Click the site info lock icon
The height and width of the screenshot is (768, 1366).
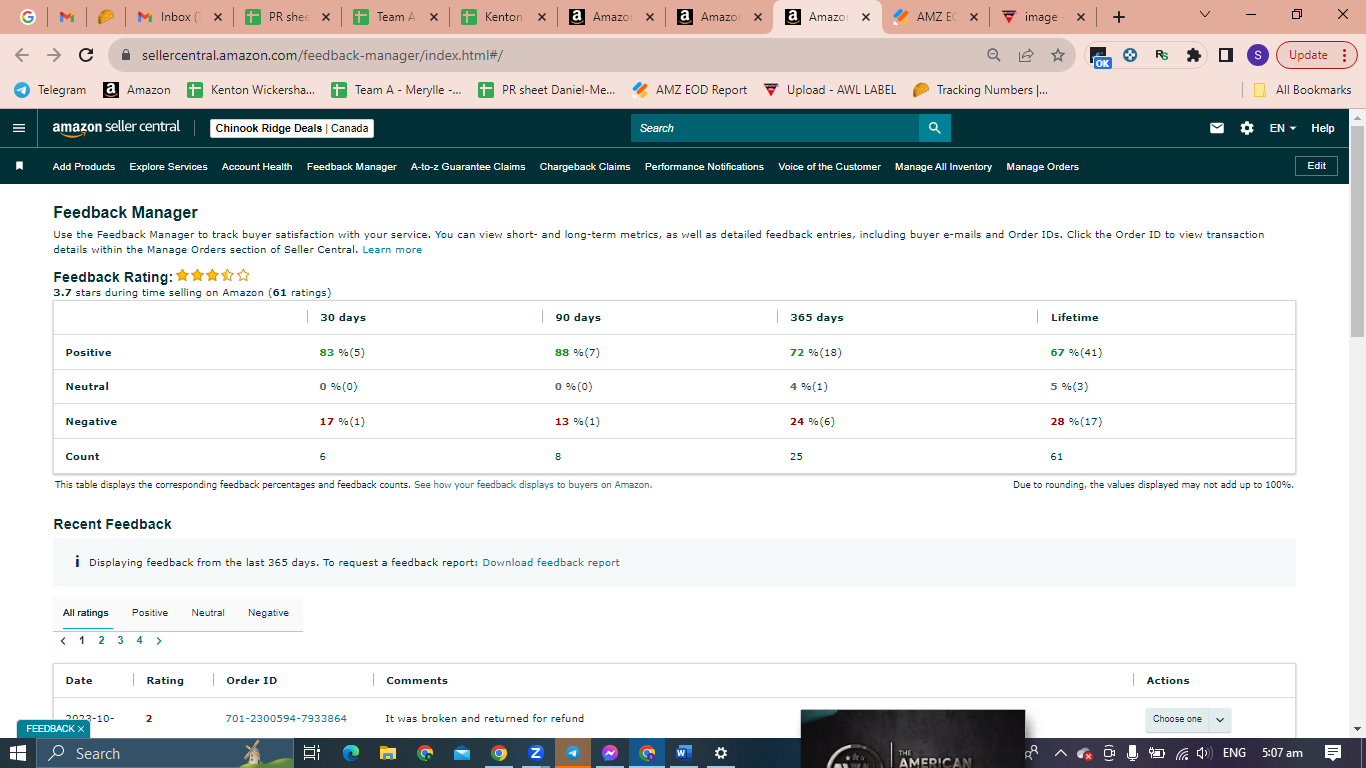126,55
